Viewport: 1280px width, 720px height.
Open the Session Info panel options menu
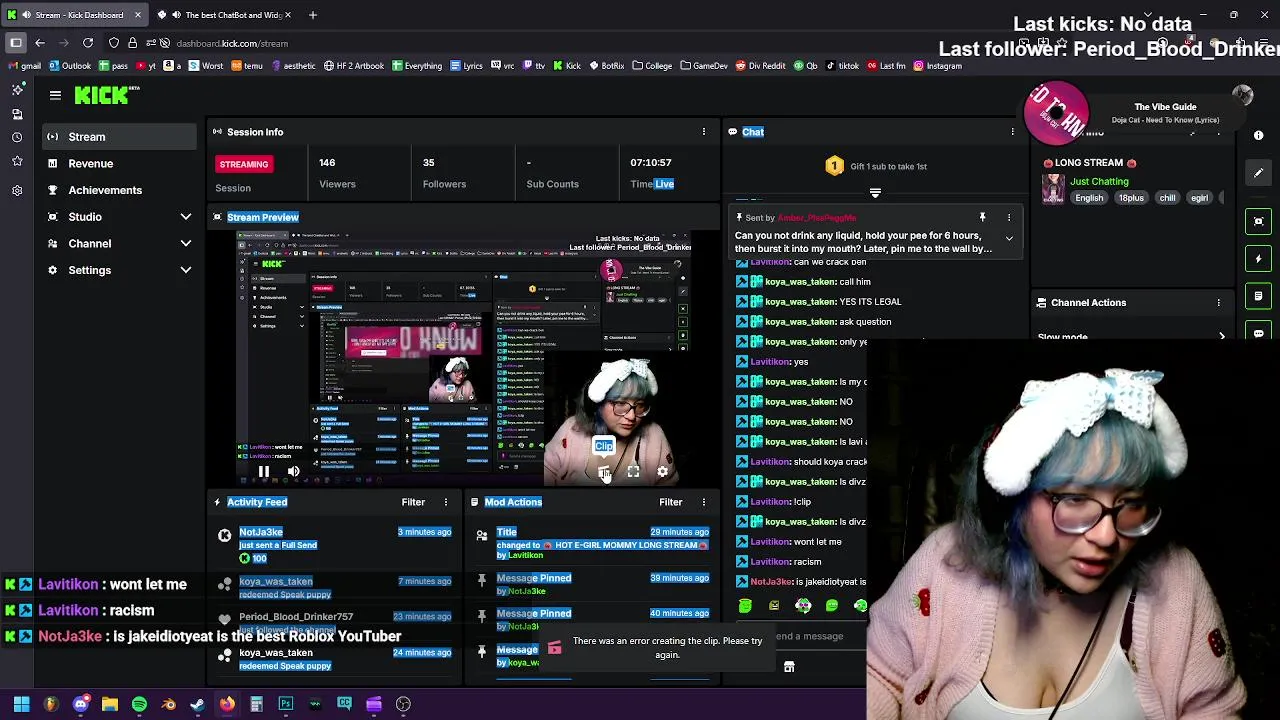point(703,132)
